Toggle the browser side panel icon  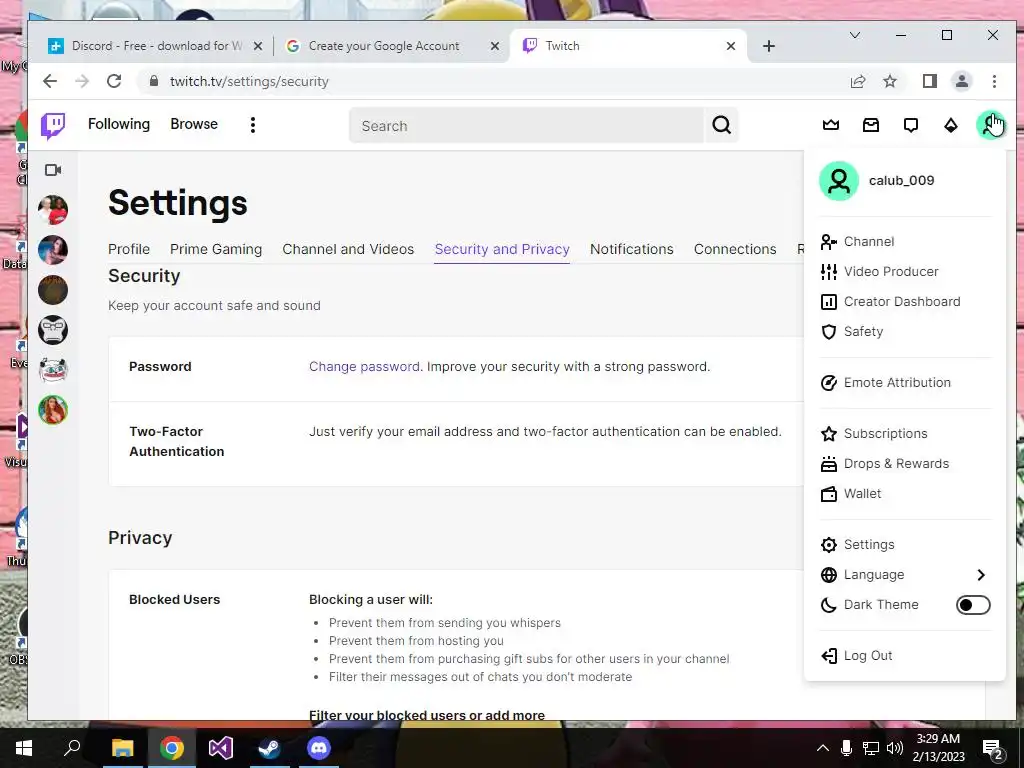coord(929,81)
